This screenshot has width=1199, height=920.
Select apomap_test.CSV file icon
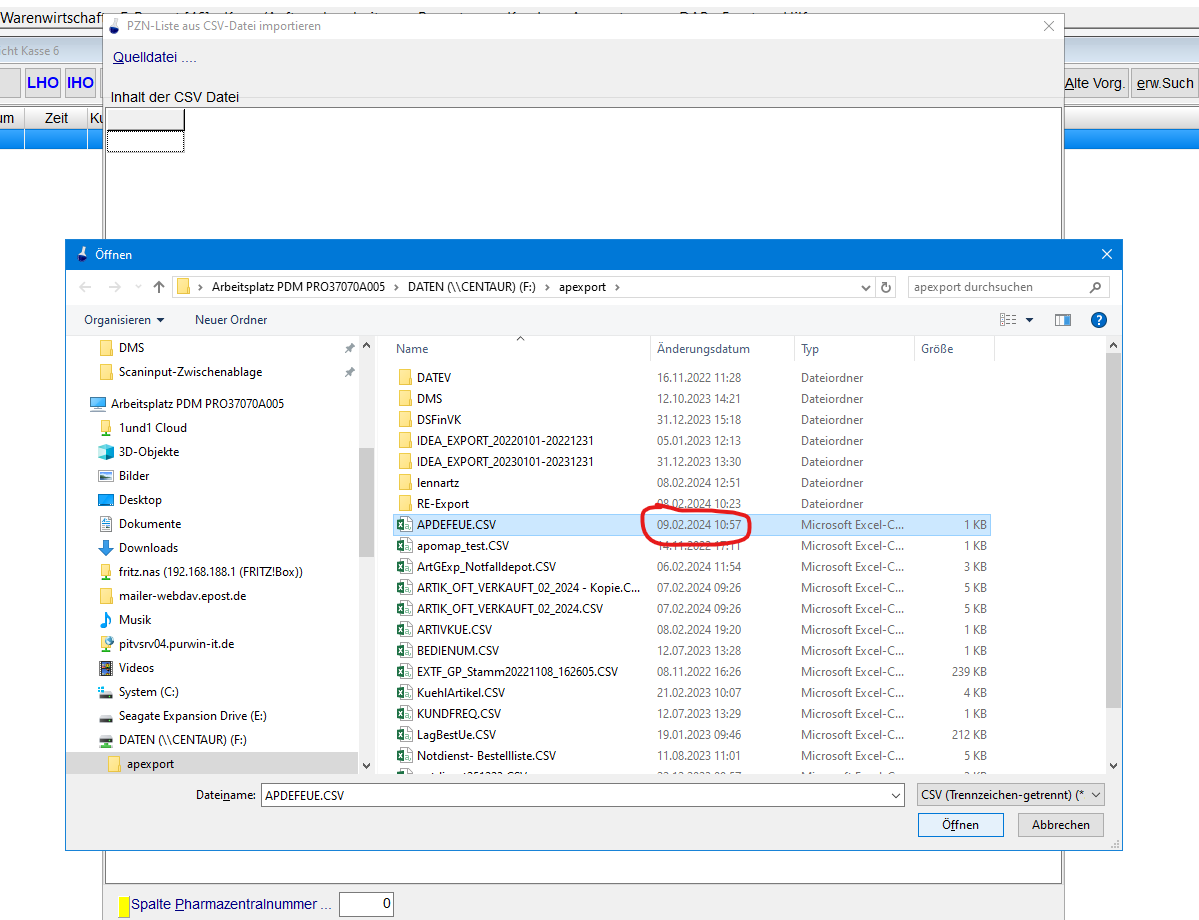(404, 546)
